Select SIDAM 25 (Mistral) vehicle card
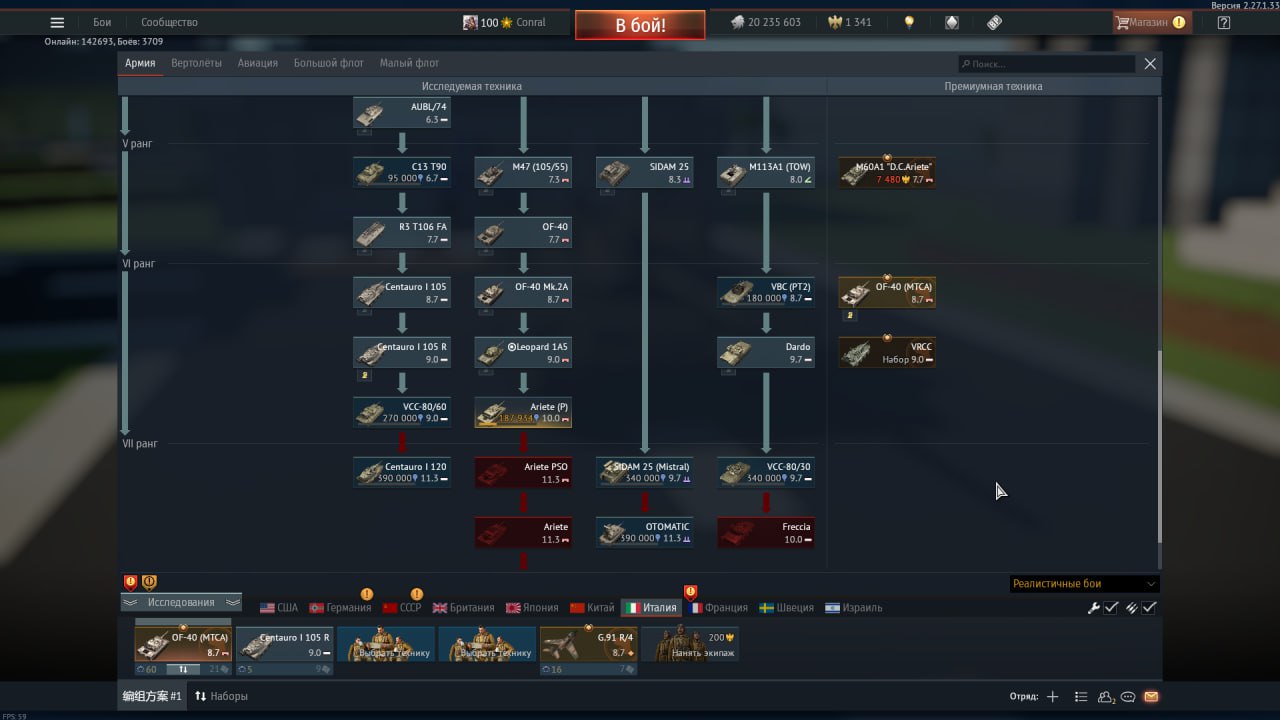 click(644, 473)
